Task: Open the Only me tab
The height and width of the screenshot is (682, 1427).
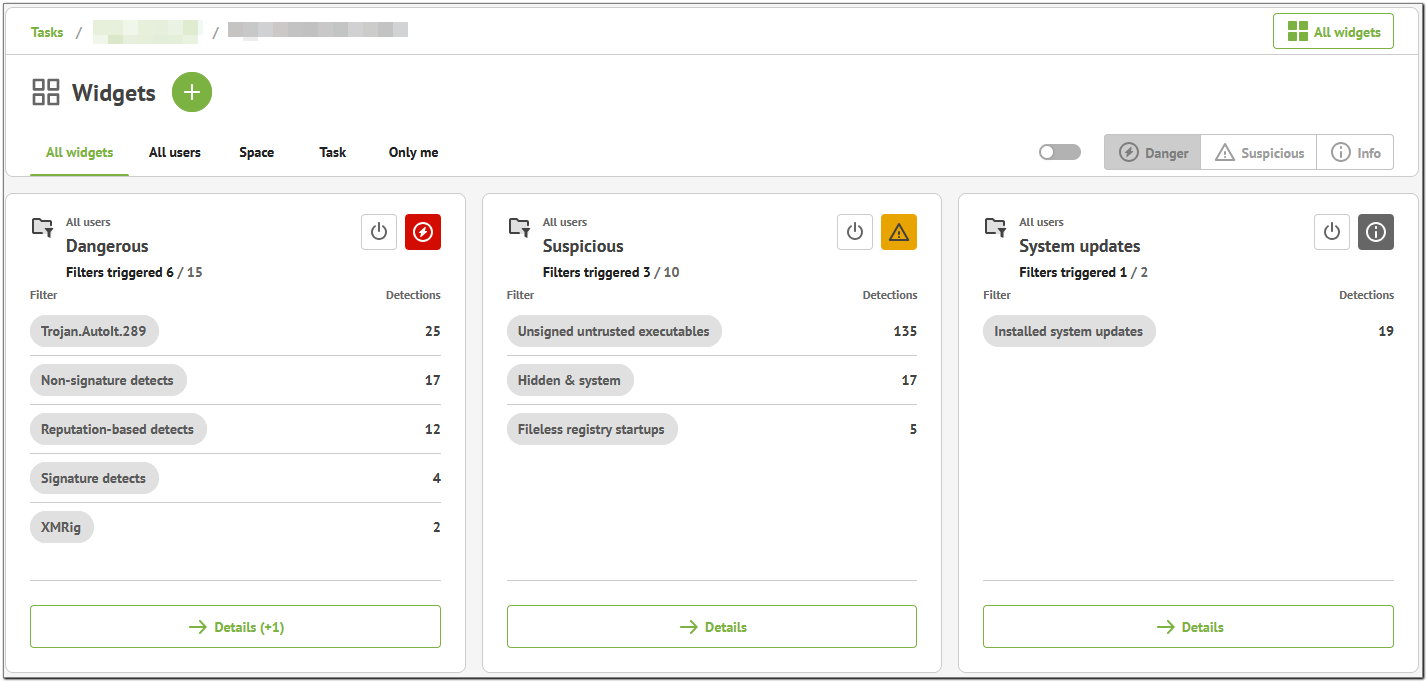Action: (413, 152)
